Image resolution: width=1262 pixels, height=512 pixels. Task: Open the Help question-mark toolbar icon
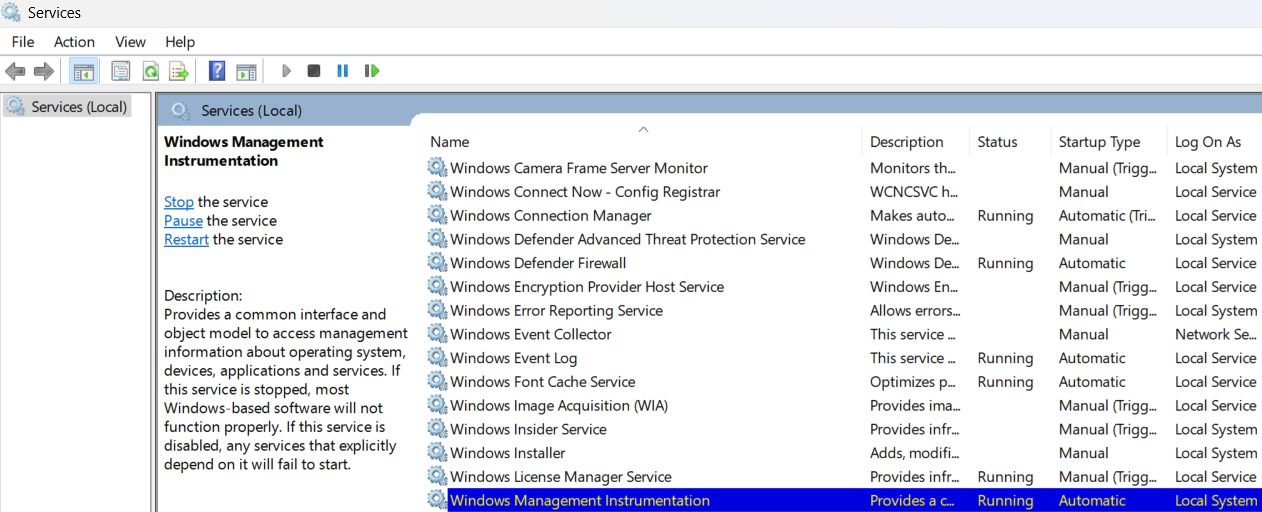[217, 71]
